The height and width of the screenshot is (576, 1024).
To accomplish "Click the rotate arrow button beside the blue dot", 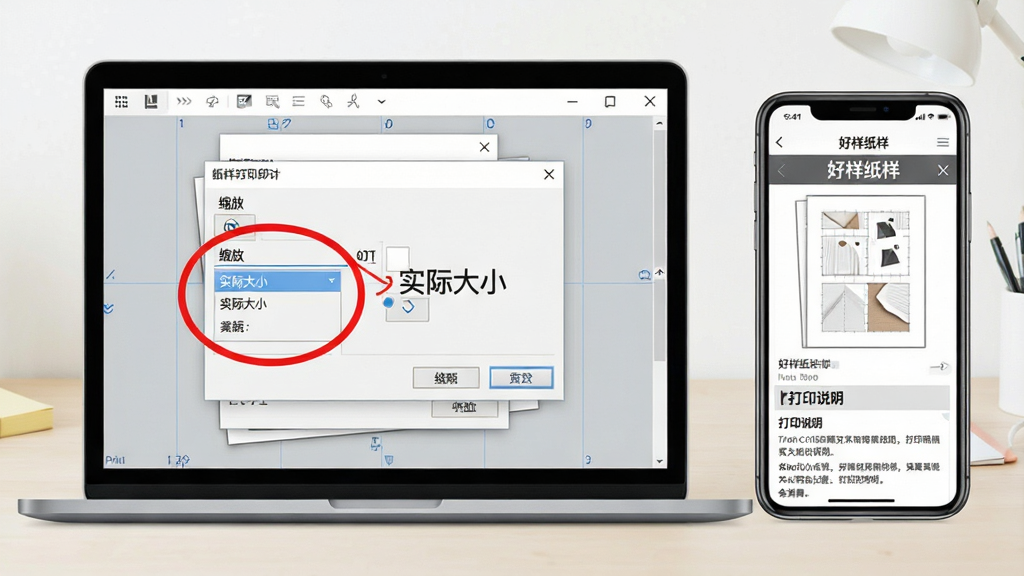I will 408,307.
